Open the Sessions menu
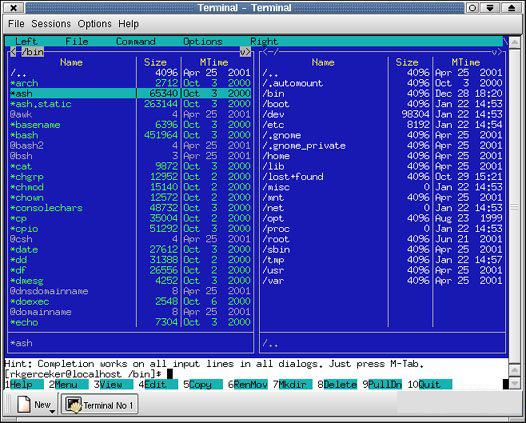526x423 pixels. pos(51,24)
